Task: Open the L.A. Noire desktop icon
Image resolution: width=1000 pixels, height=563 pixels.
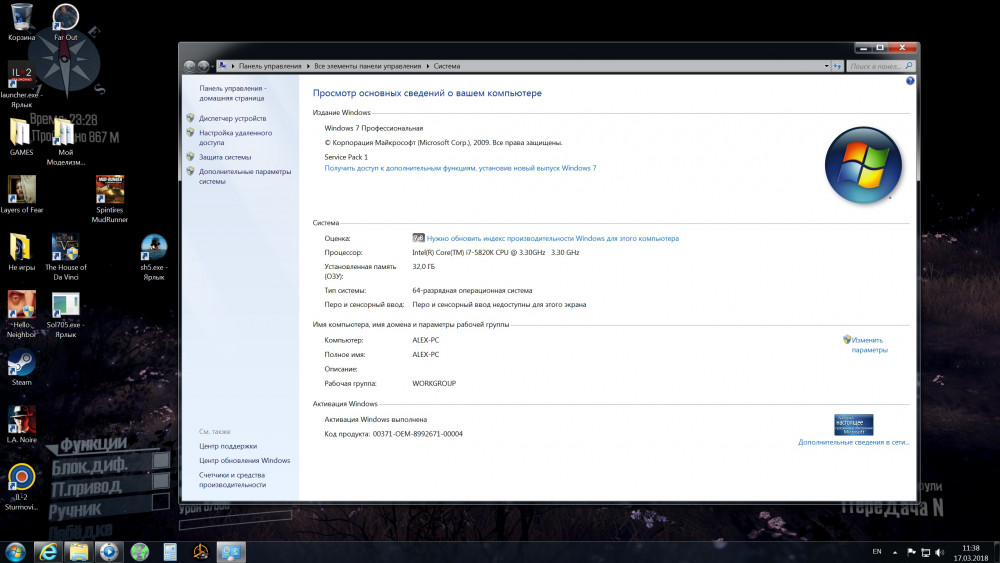Action: pos(21,422)
